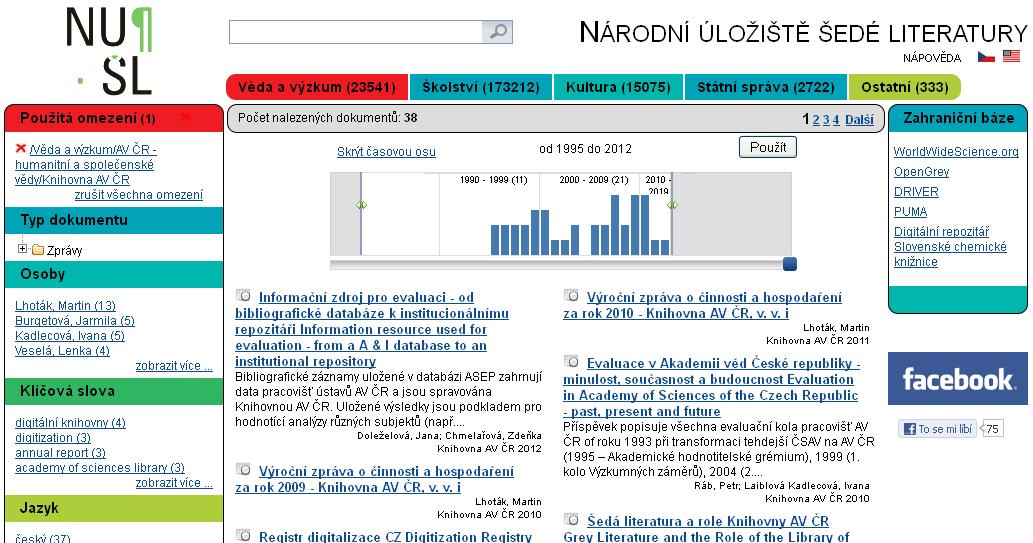The height and width of the screenshot is (543, 1033).
Task: Expand the Zprávy tree node
Action: pyautogui.click(x=22, y=248)
